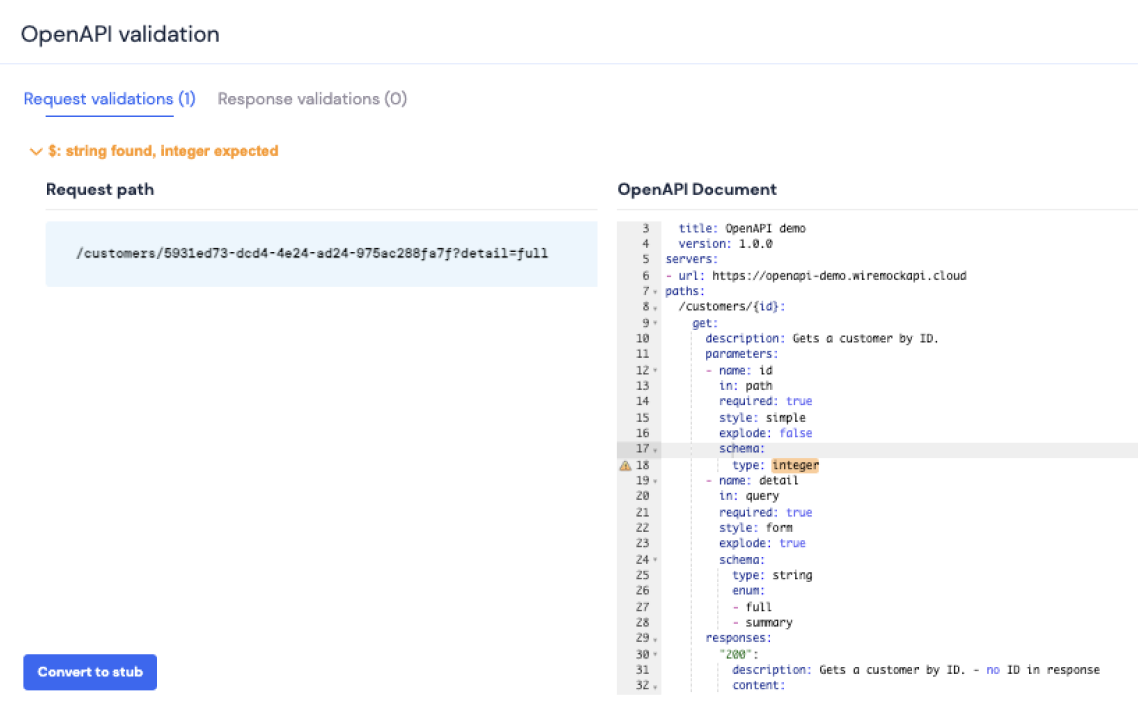Fold line 7 paths section
Screen dimensions: 1138x714
click(x=655, y=292)
